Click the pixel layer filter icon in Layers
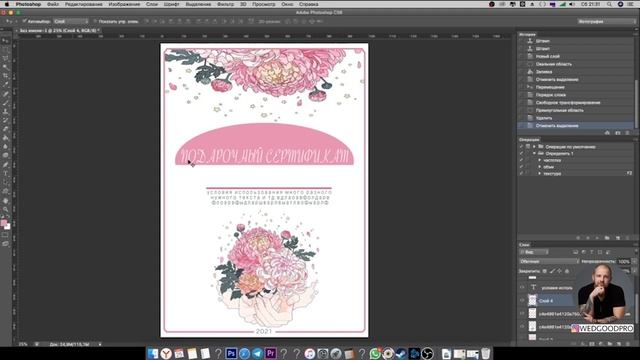 point(576,252)
